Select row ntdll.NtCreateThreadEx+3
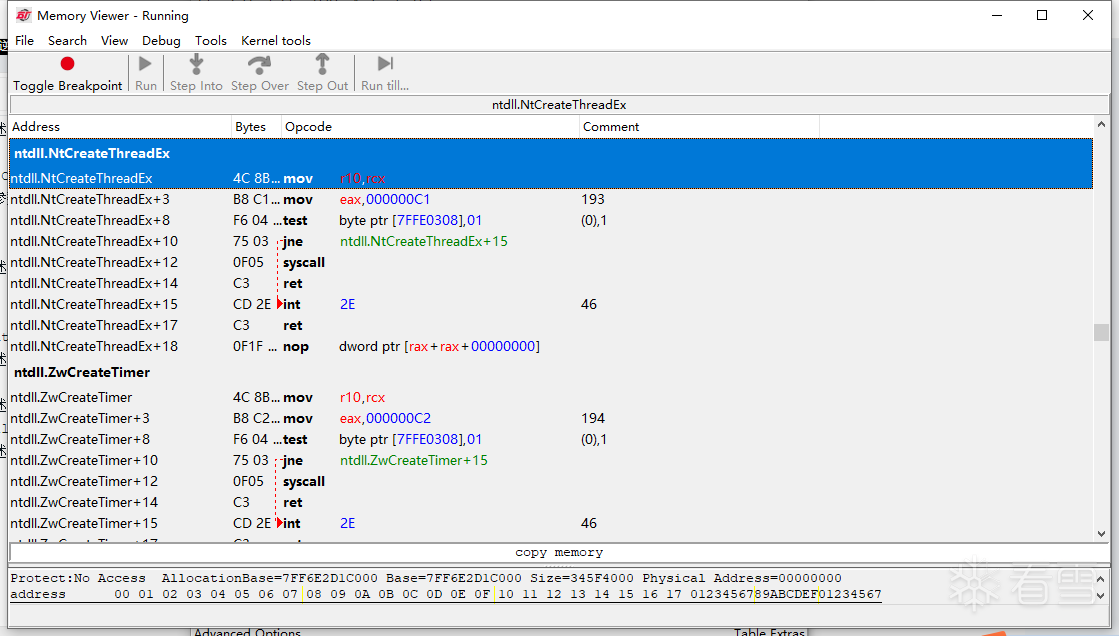The width and height of the screenshot is (1119, 636). 551,199
